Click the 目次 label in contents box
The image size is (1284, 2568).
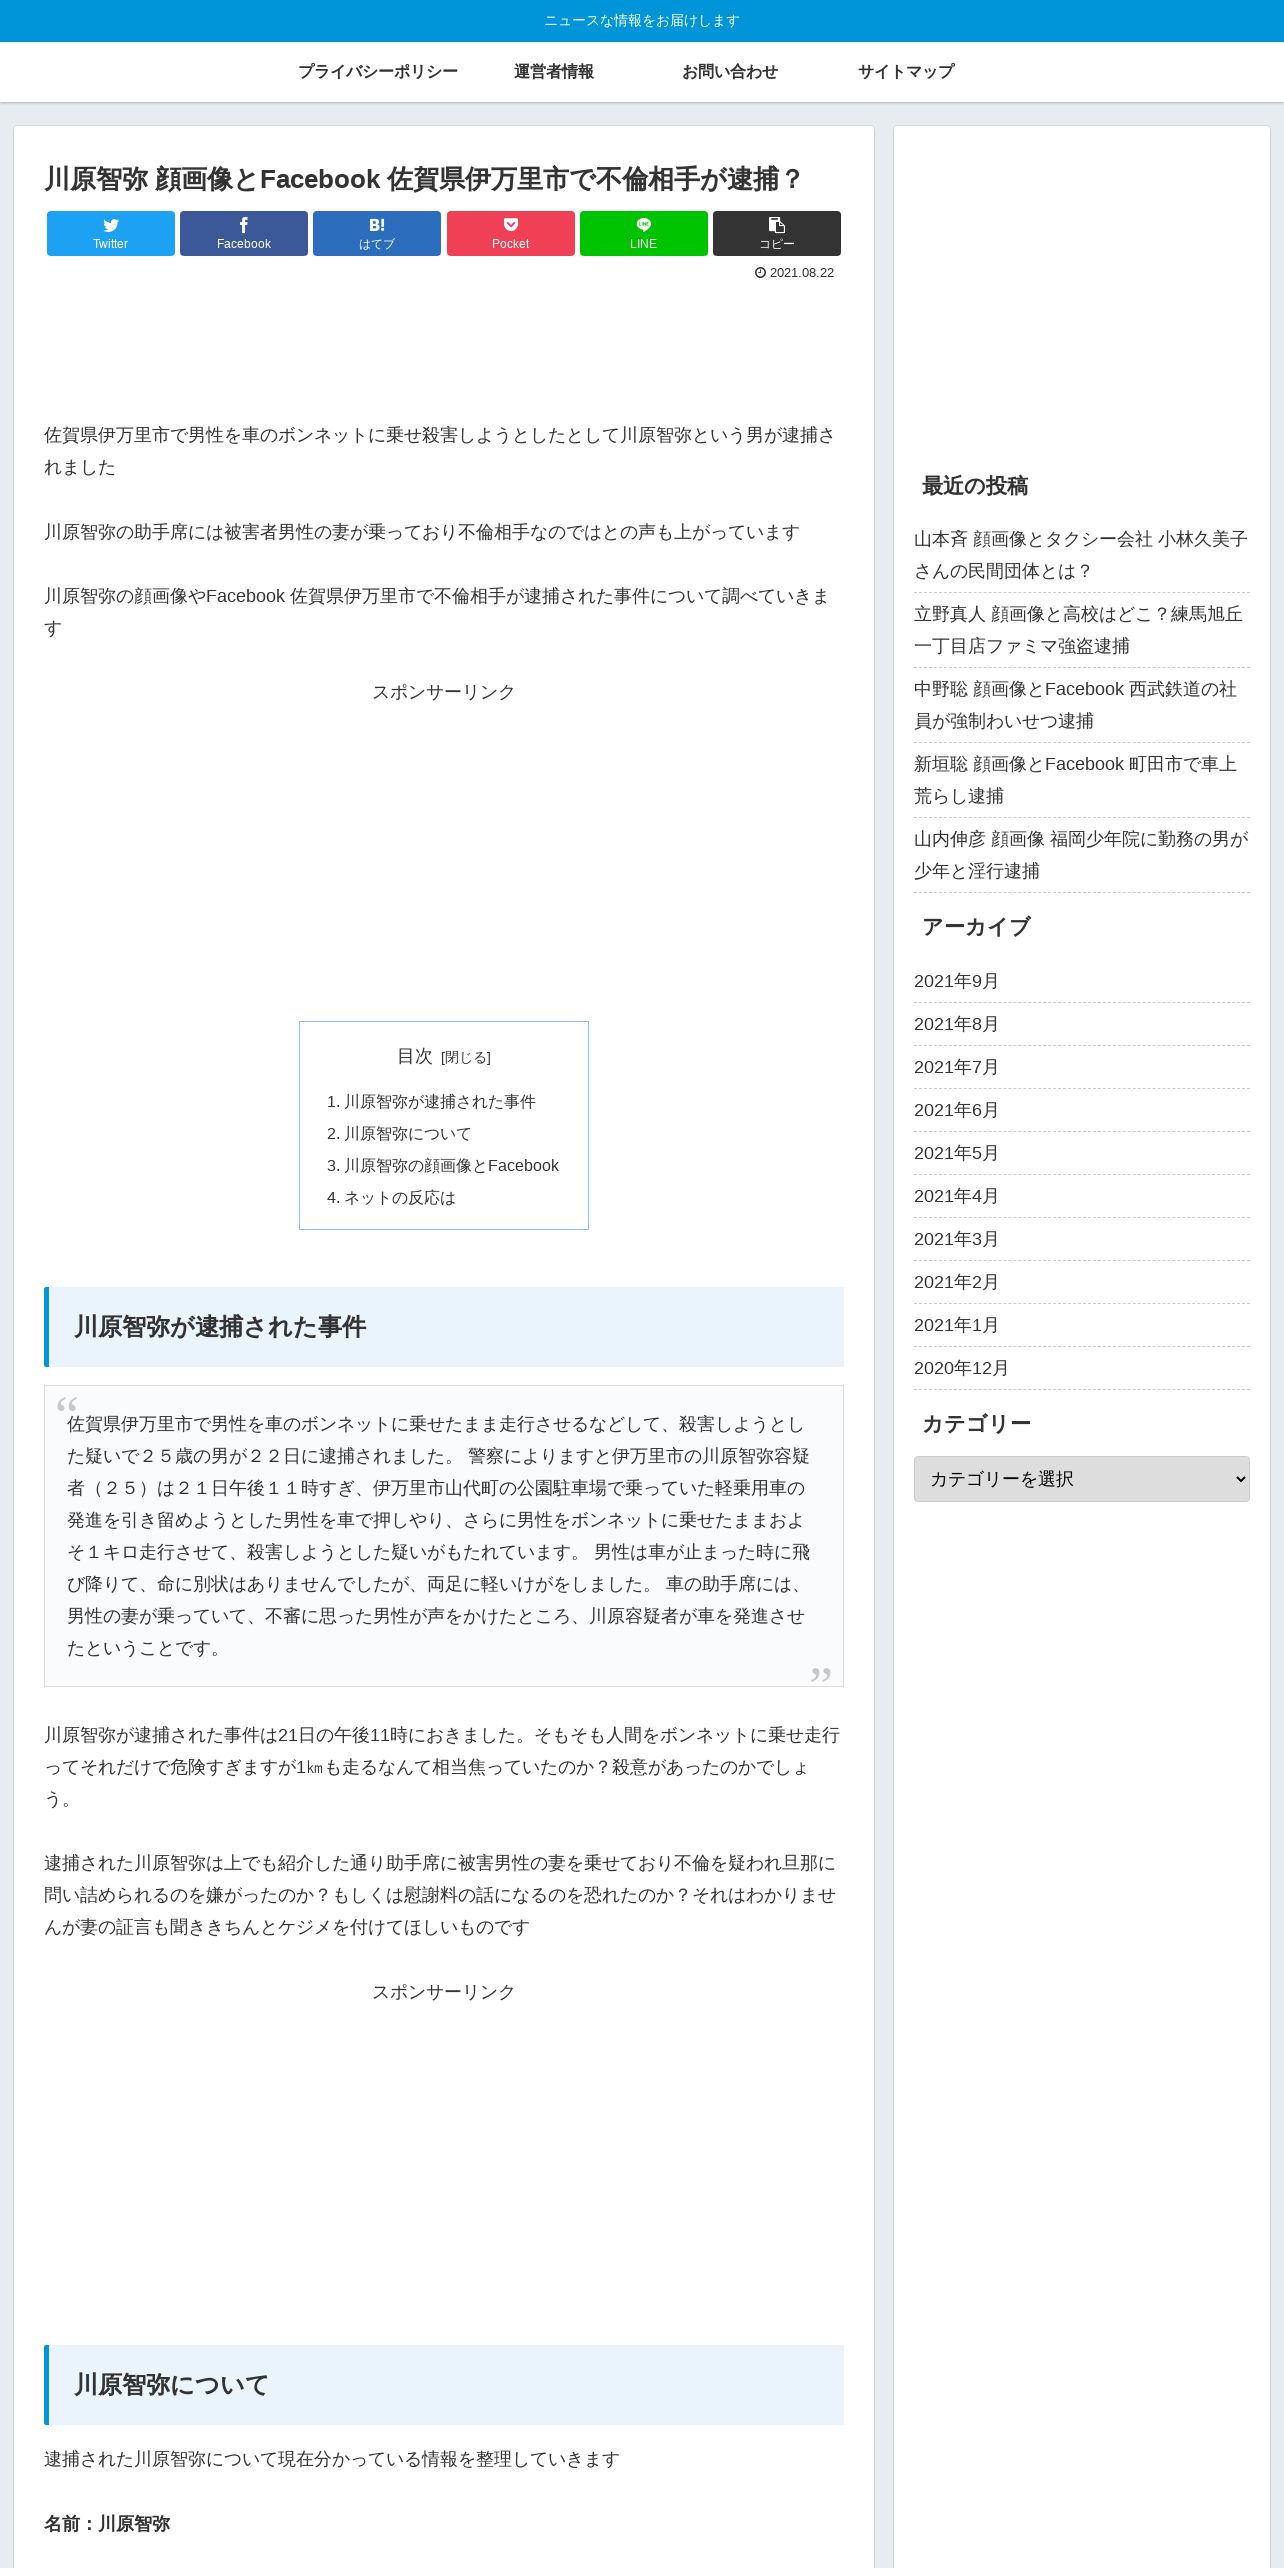[415, 1057]
